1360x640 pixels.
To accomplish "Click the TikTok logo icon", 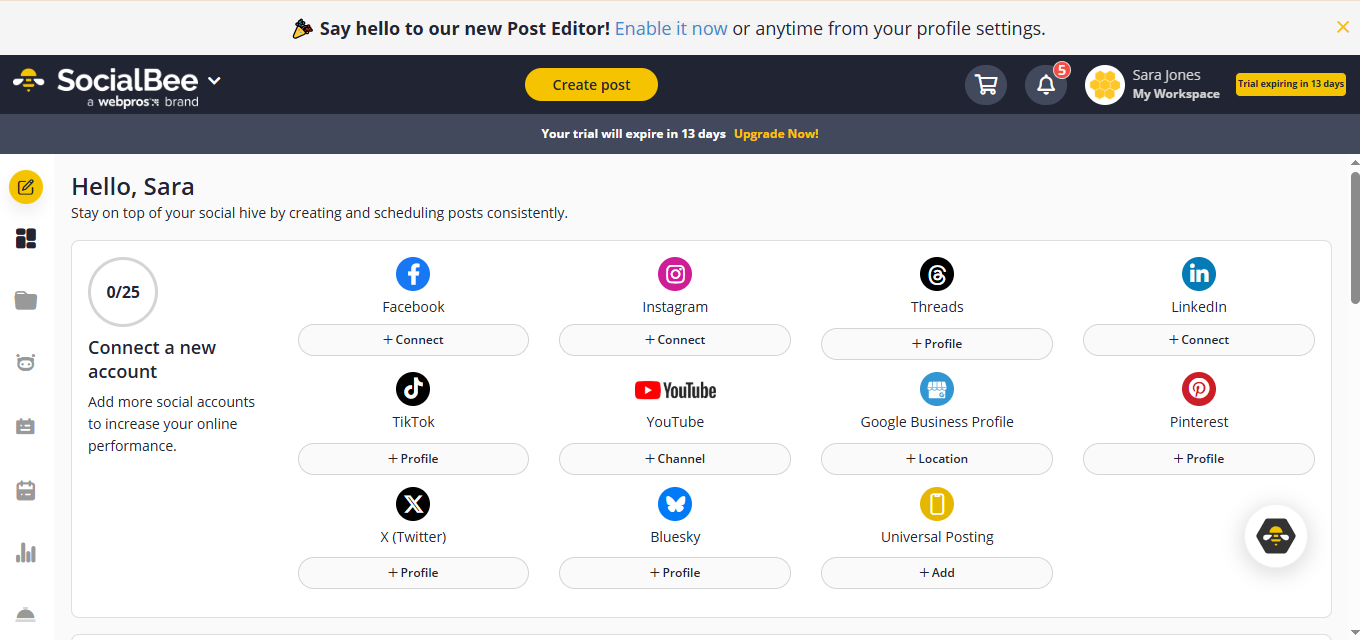I will tap(413, 389).
